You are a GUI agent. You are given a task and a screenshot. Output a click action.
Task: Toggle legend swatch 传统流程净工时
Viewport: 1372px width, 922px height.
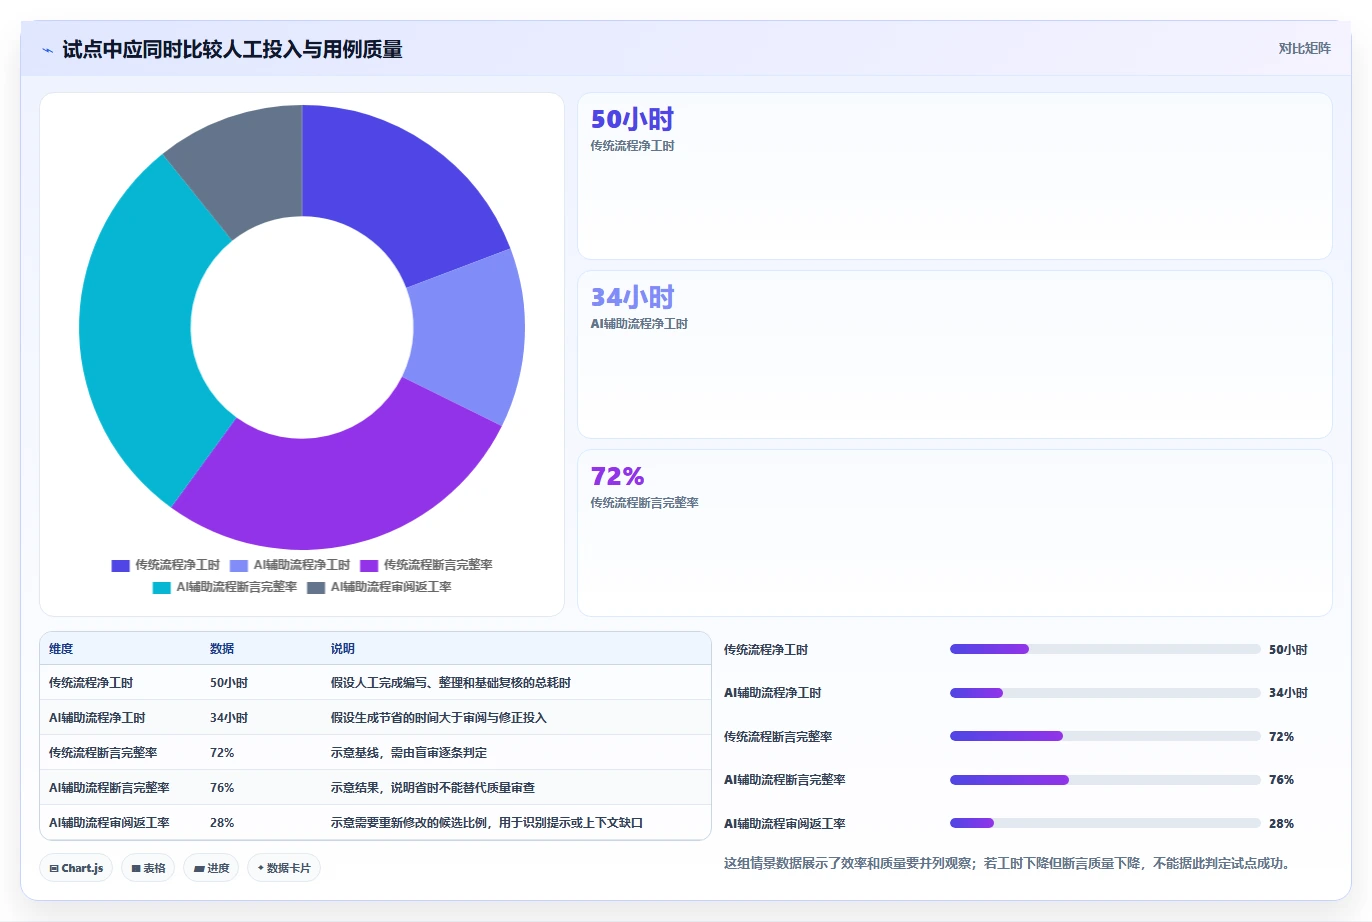click(x=120, y=566)
